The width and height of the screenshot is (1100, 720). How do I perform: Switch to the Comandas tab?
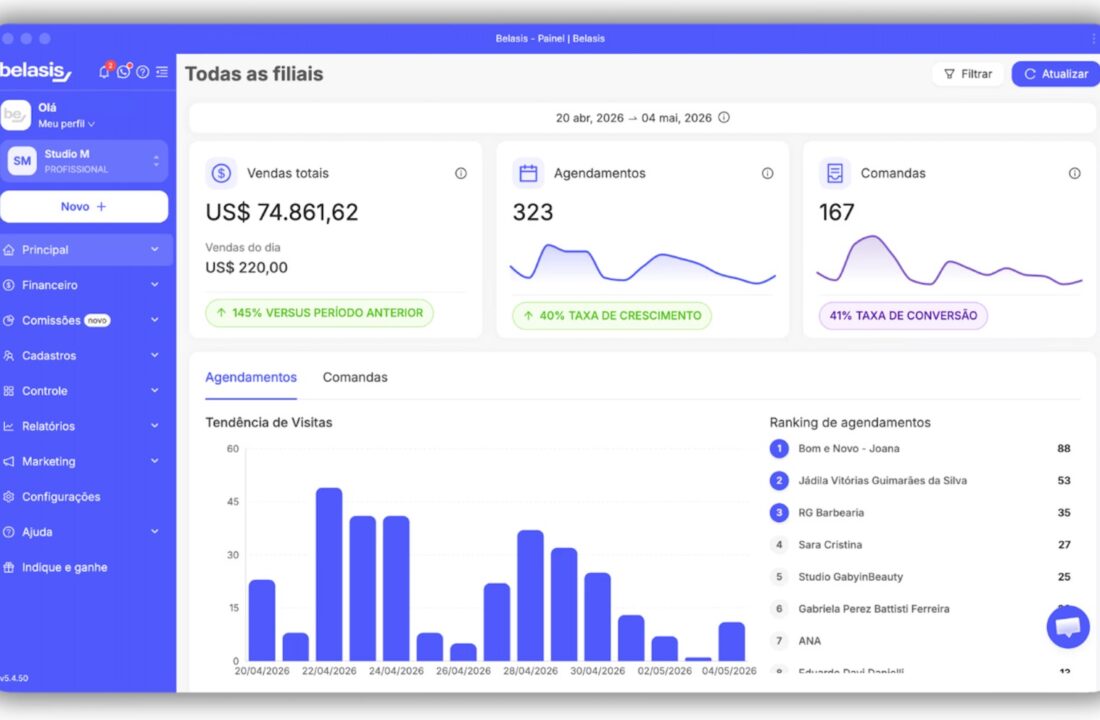click(355, 378)
